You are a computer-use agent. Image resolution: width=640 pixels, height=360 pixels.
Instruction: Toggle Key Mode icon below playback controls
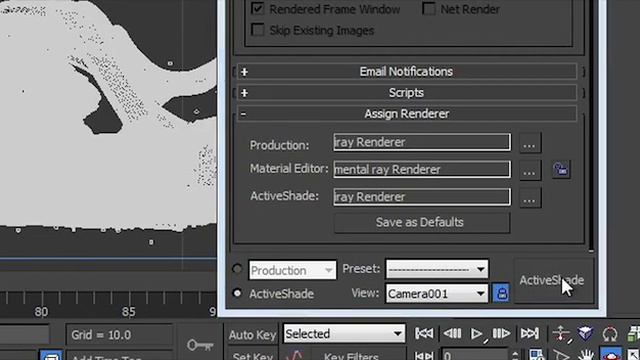424,356
